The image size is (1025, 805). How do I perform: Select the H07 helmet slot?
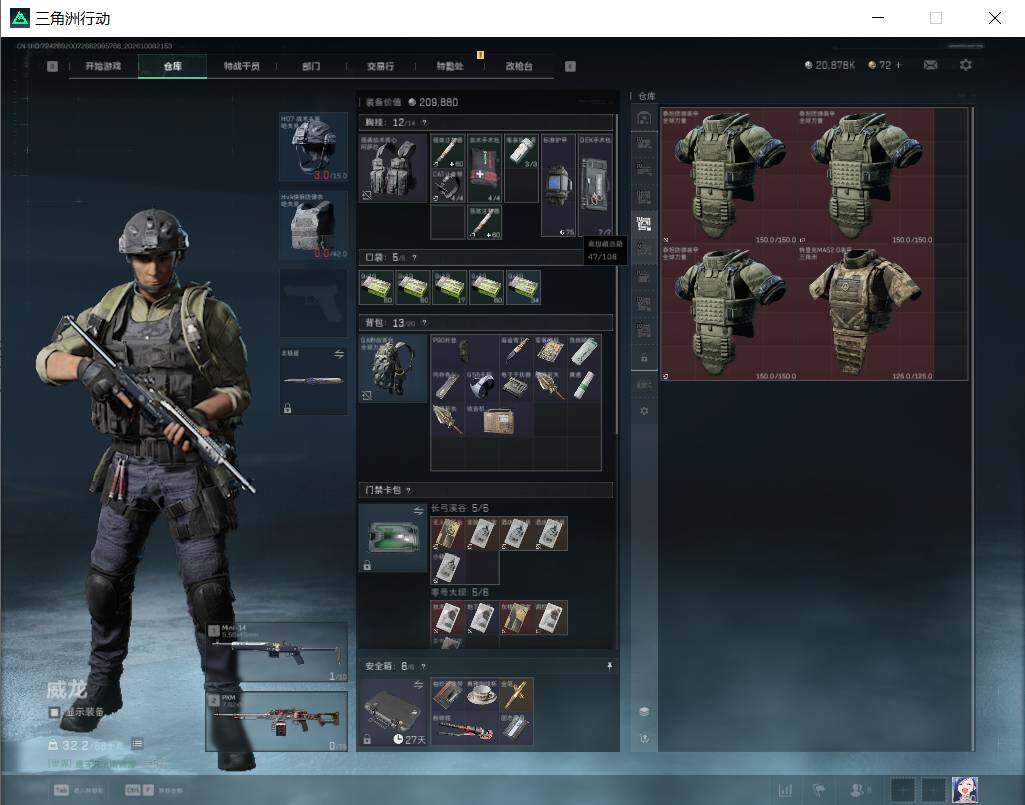tap(313, 146)
